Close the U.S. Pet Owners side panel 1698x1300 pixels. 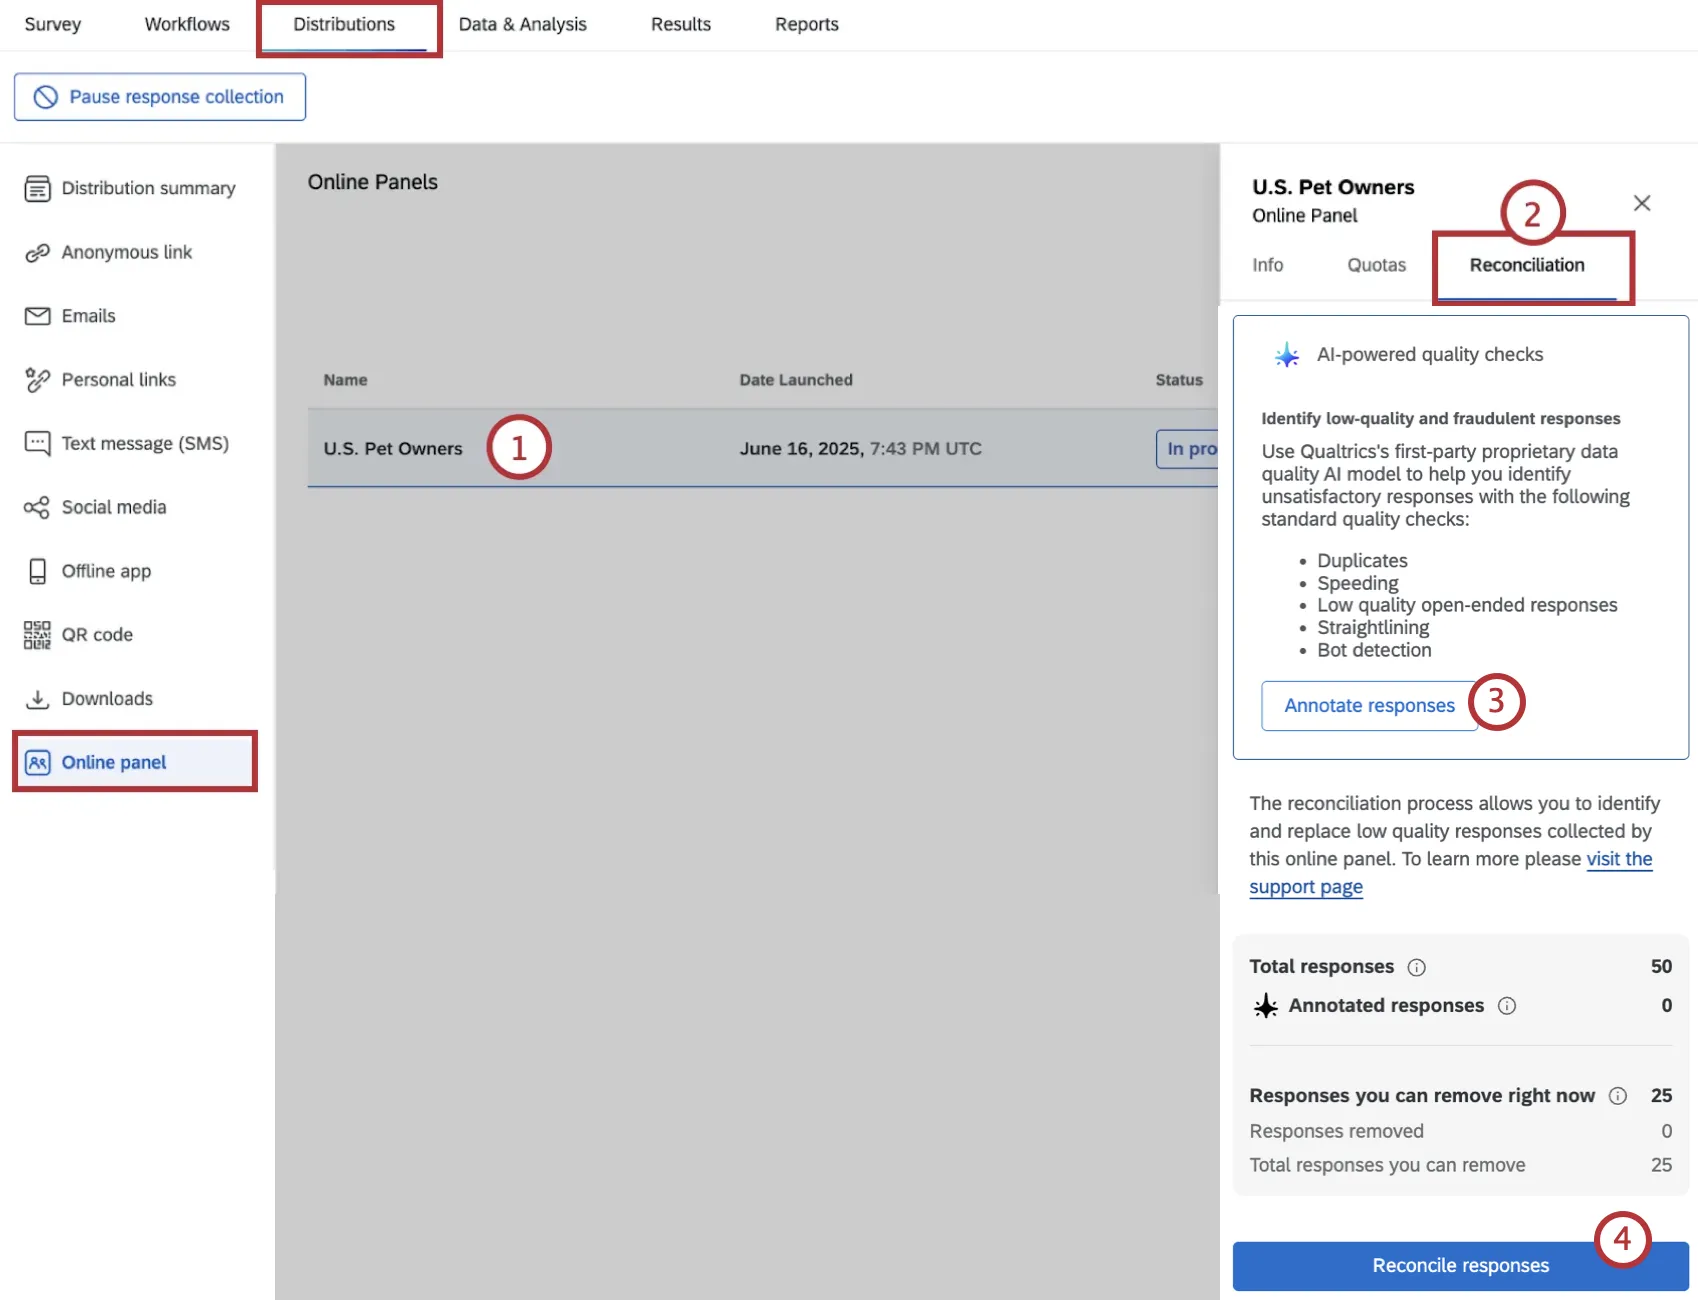[x=1641, y=203]
